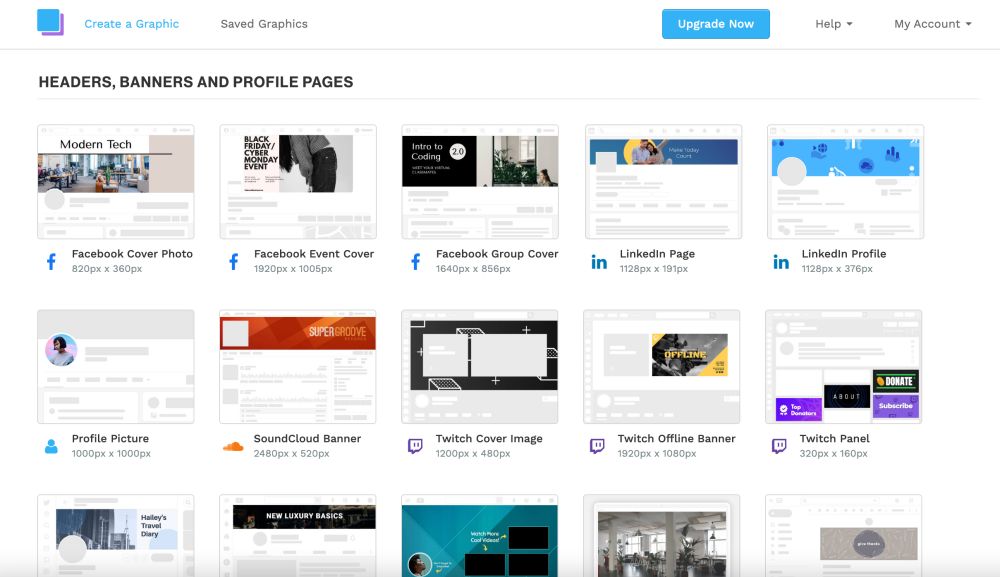Click the Twitch icon beside Twitch Panel
Image resolution: width=1000 pixels, height=577 pixels.
780,446
